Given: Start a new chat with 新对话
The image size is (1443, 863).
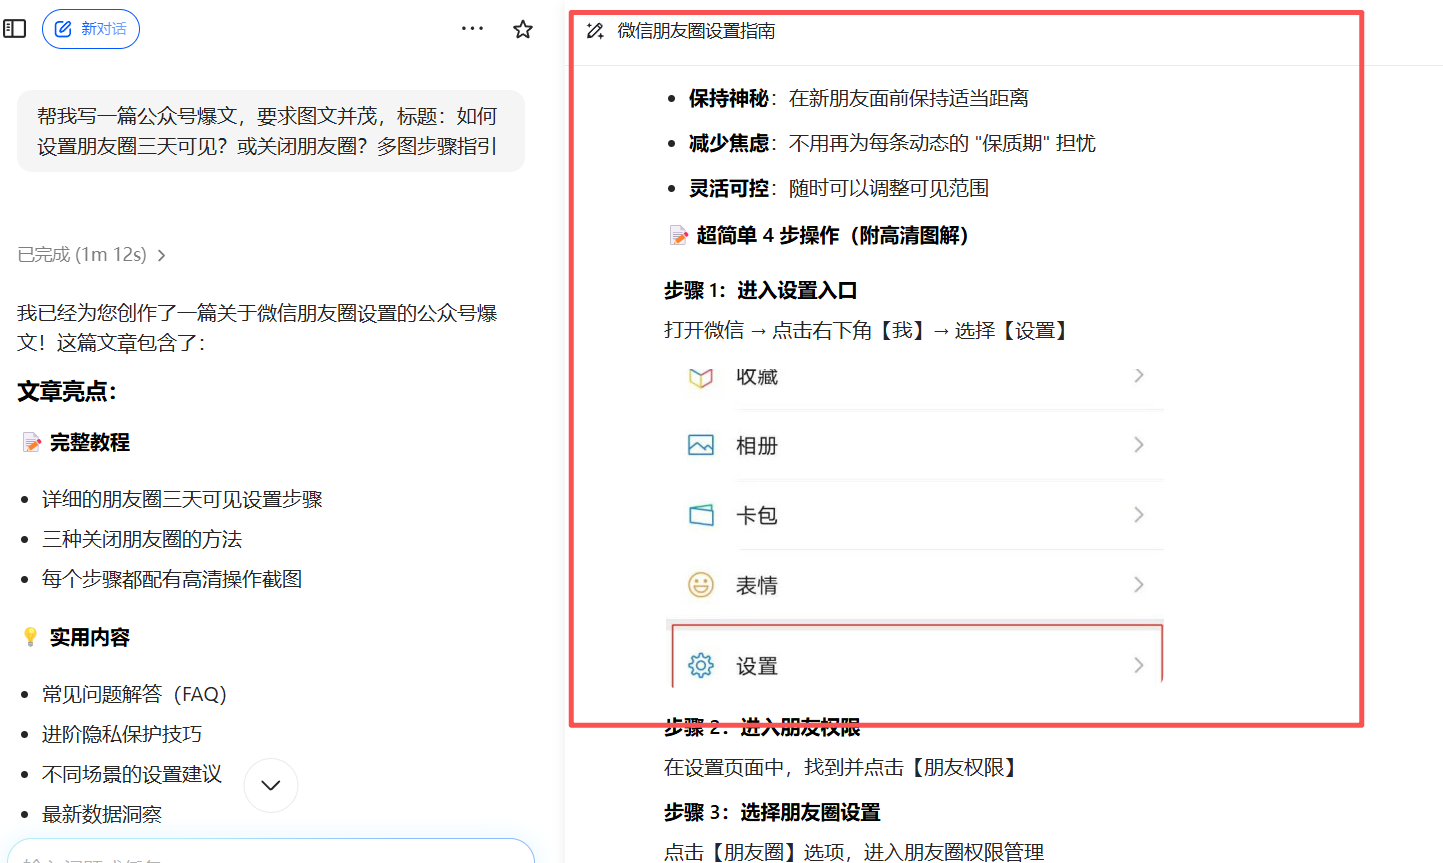Looking at the screenshot, I should click(91, 28).
